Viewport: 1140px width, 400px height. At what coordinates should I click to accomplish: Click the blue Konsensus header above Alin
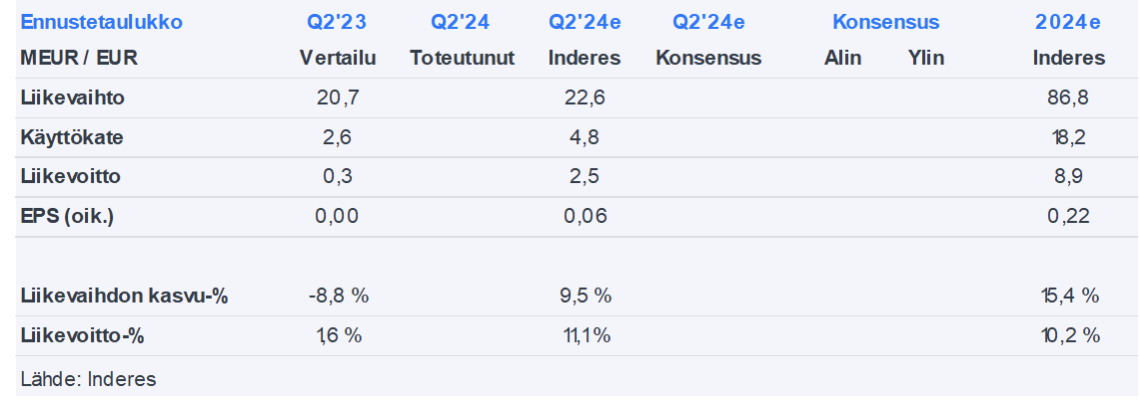pos(886,22)
